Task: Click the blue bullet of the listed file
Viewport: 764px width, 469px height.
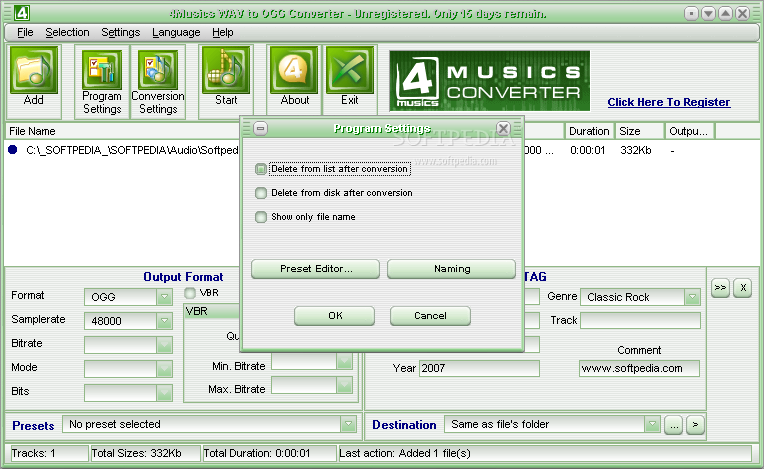Action: [13, 150]
